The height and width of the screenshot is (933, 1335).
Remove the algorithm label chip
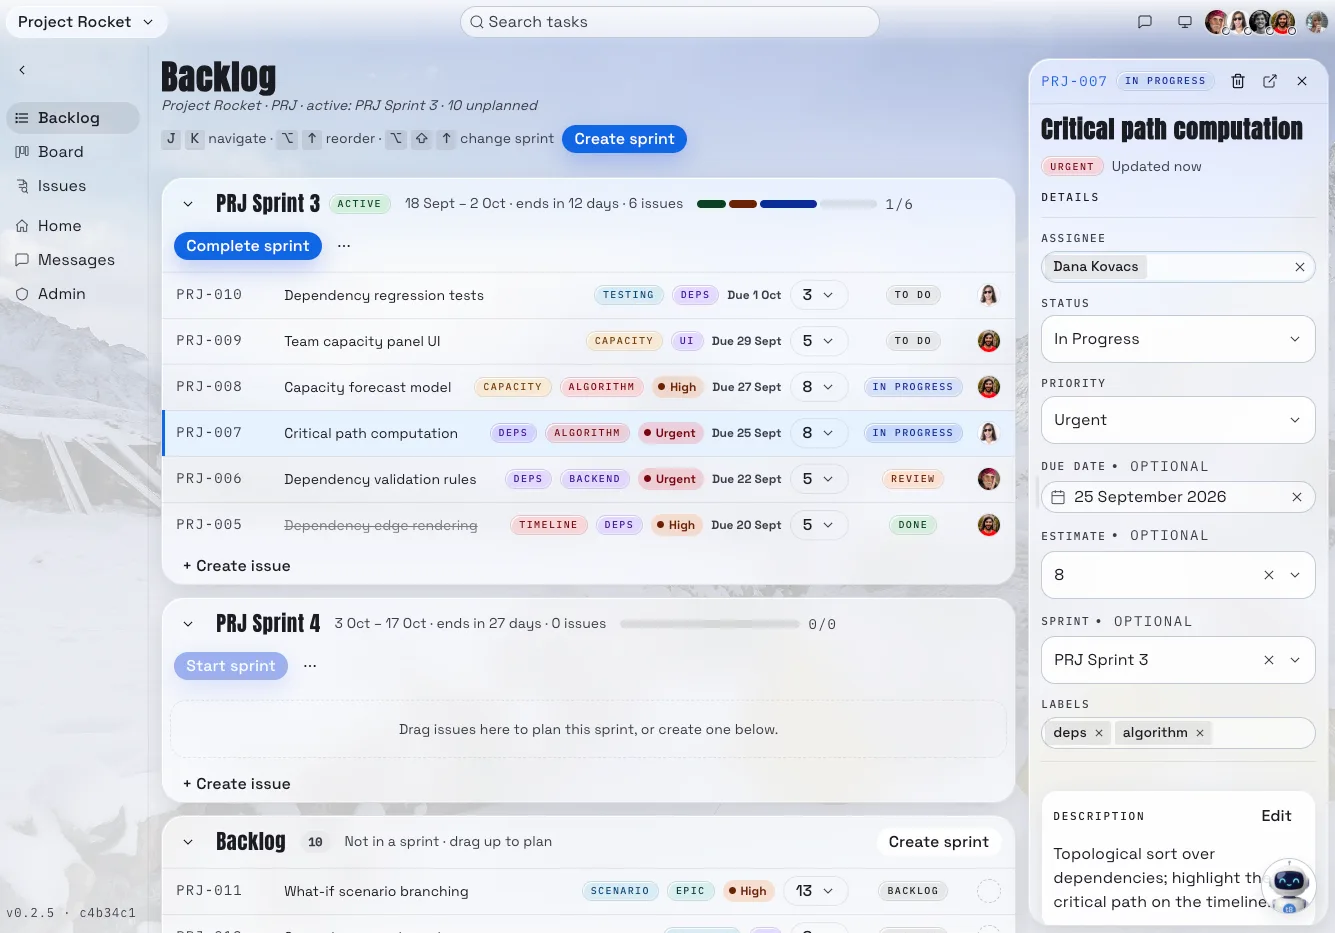pos(1200,733)
